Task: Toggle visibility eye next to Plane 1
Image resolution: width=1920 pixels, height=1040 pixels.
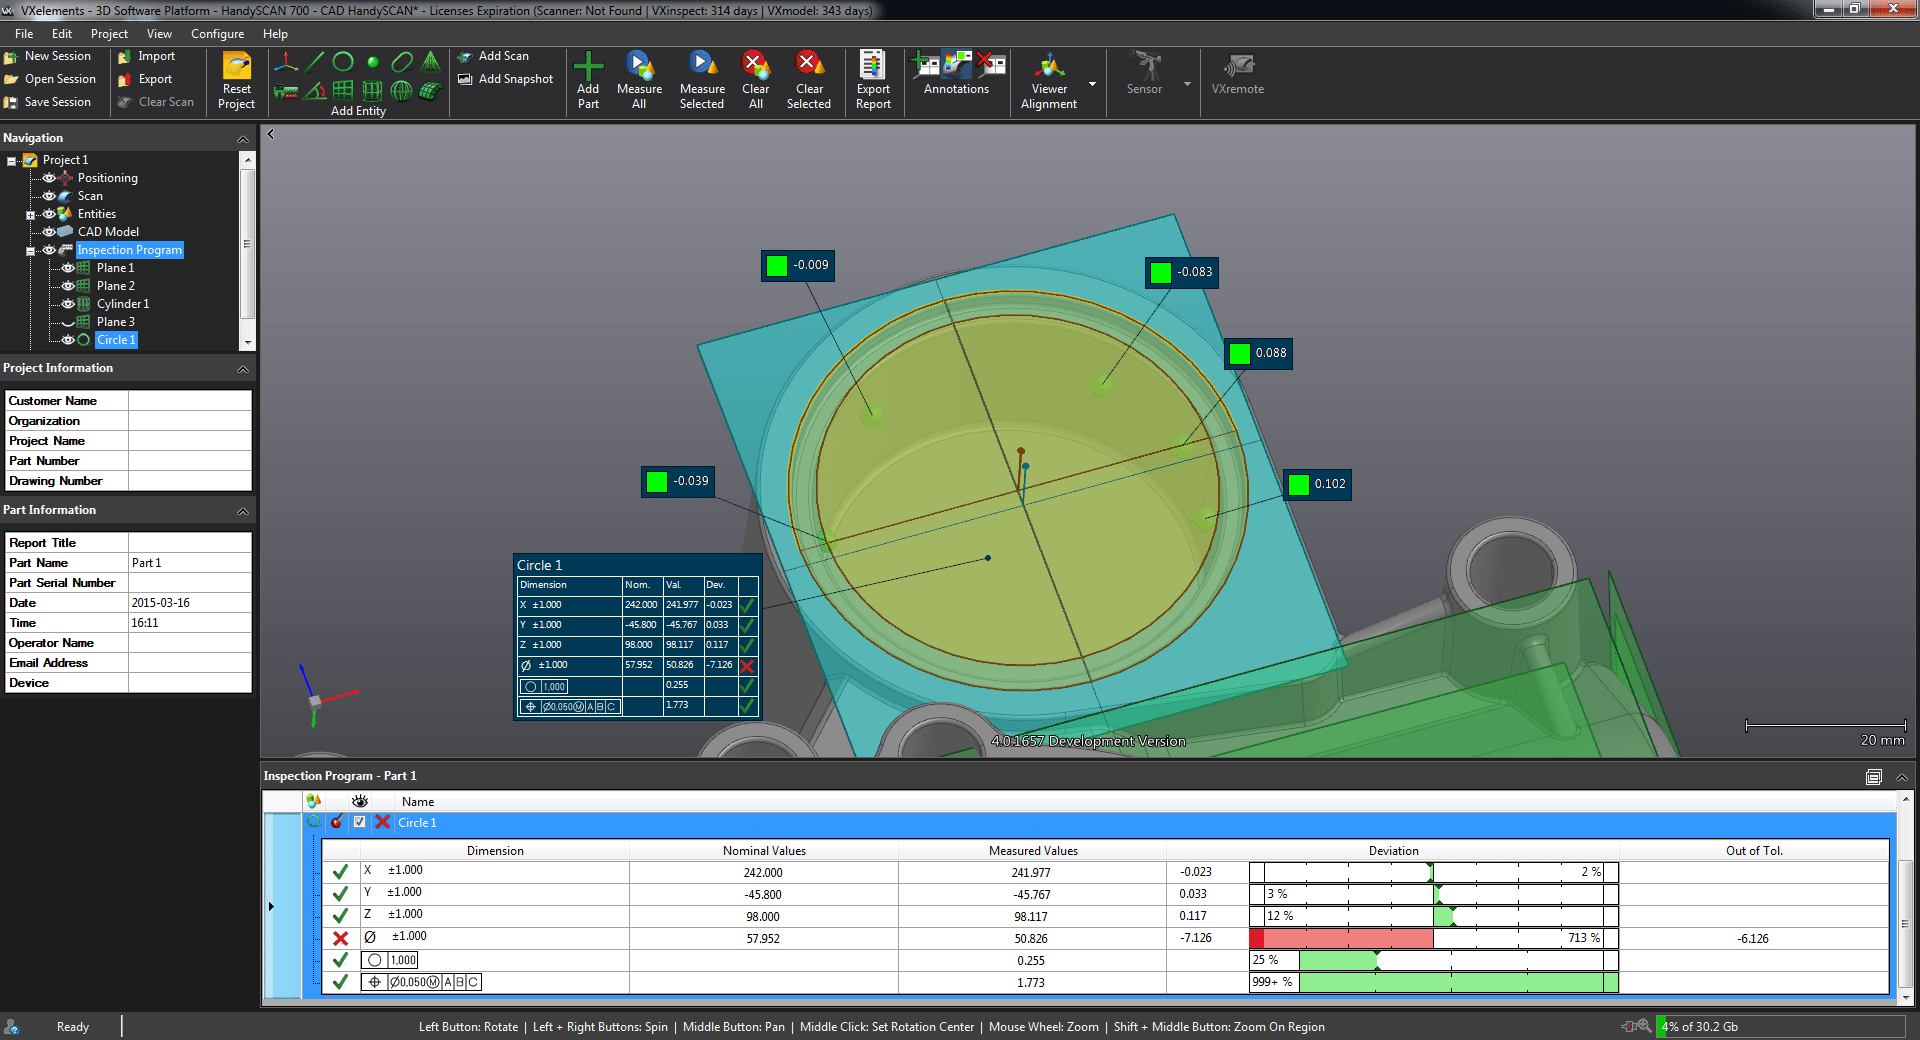Action: pyautogui.click(x=68, y=268)
